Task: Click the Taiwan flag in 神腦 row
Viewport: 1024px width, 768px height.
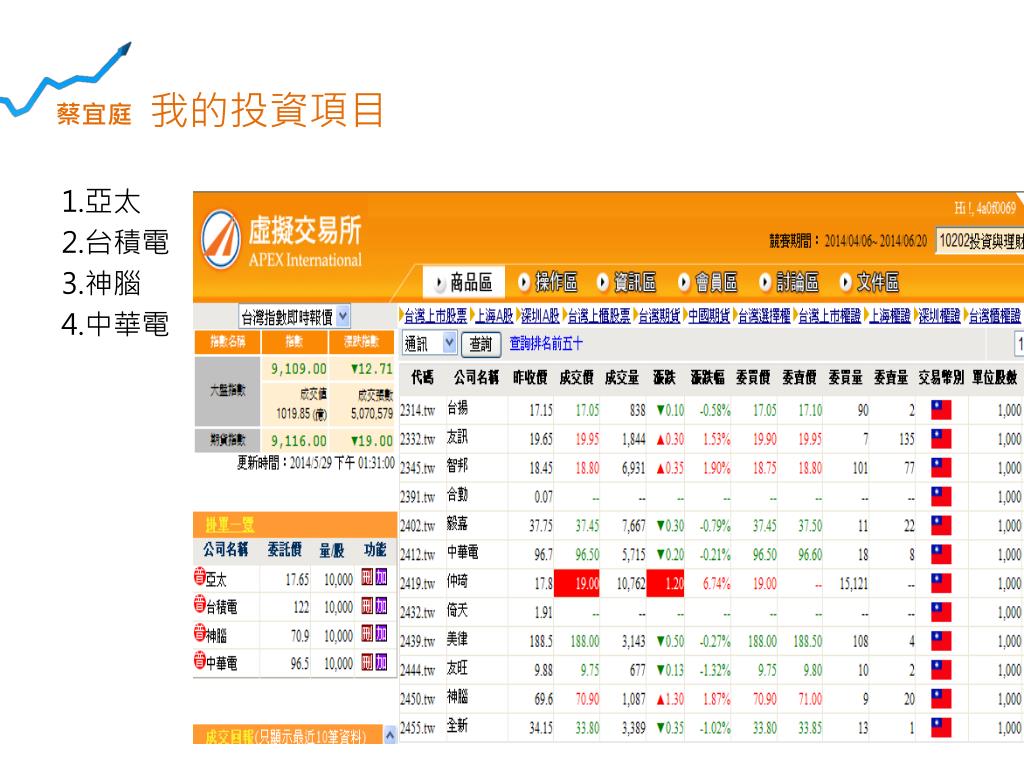Action: click(x=941, y=699)
